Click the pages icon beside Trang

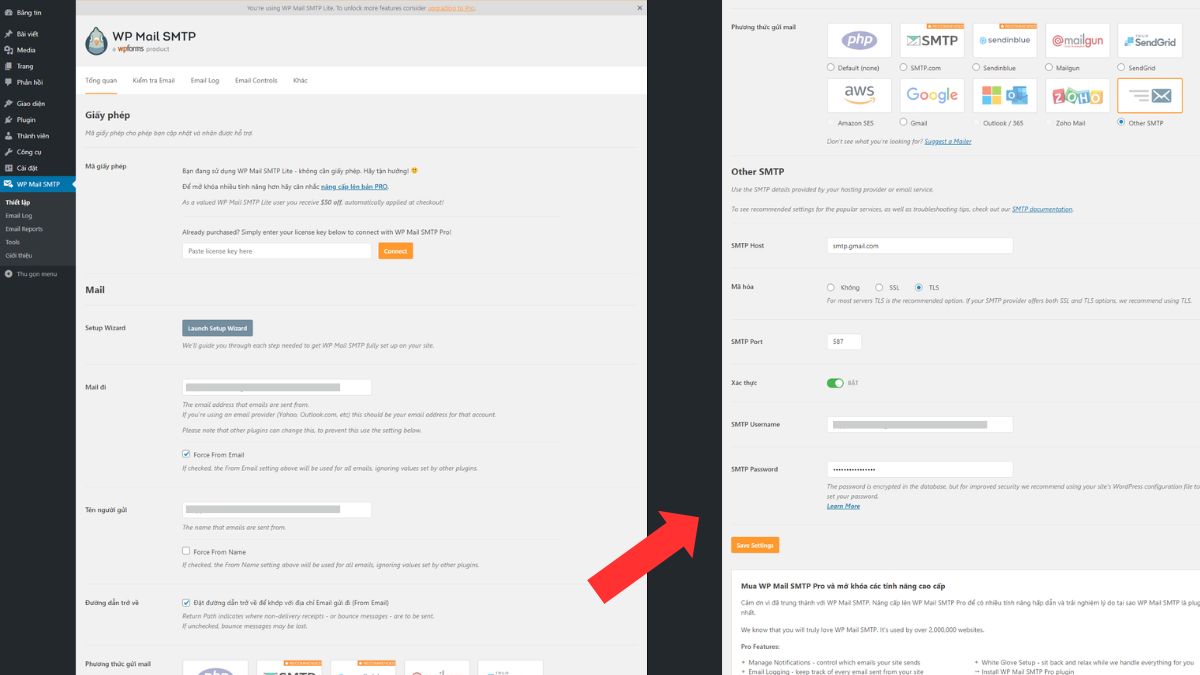pos(8,66)
